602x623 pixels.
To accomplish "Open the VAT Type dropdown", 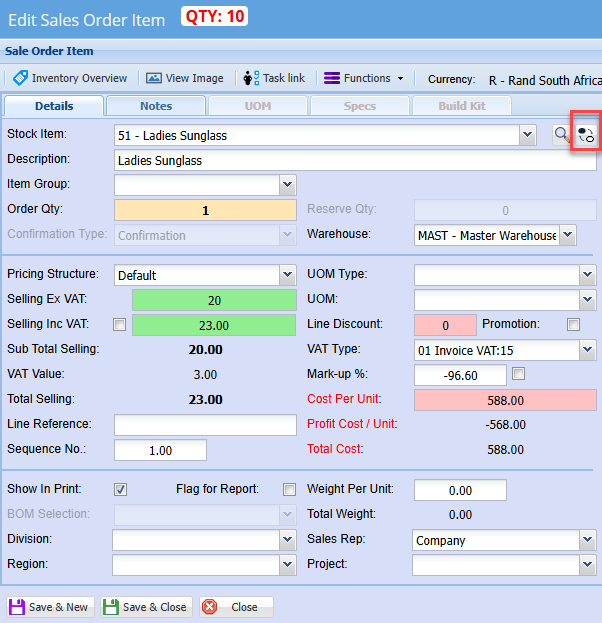I will point(588,350).
